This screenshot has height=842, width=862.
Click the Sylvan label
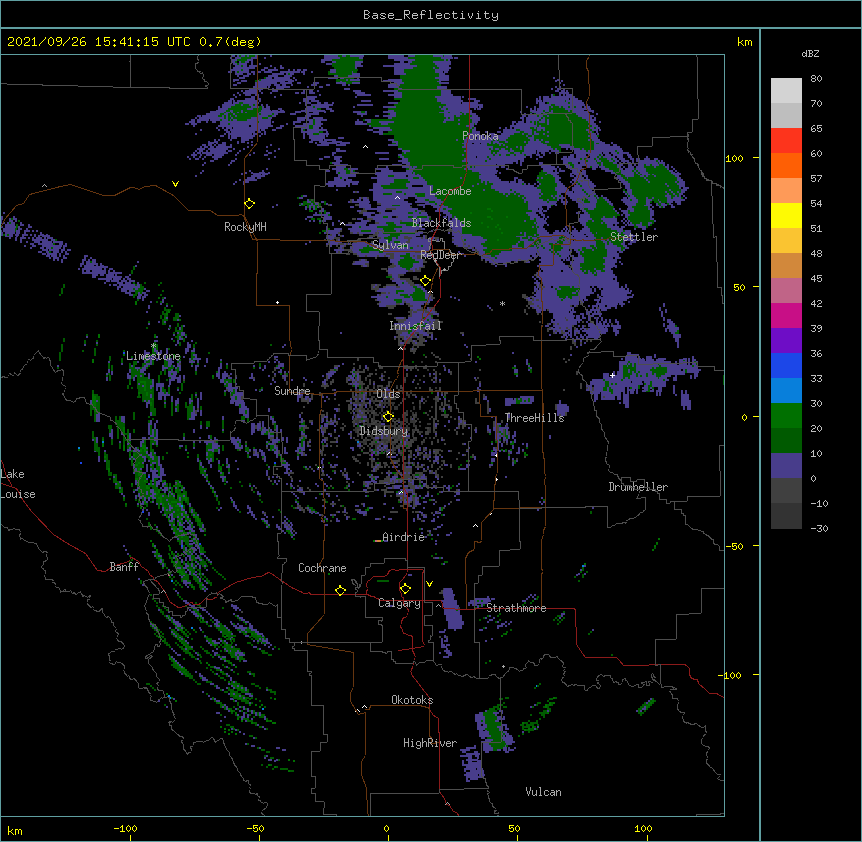pyautogui.click(x=390, y=245)
